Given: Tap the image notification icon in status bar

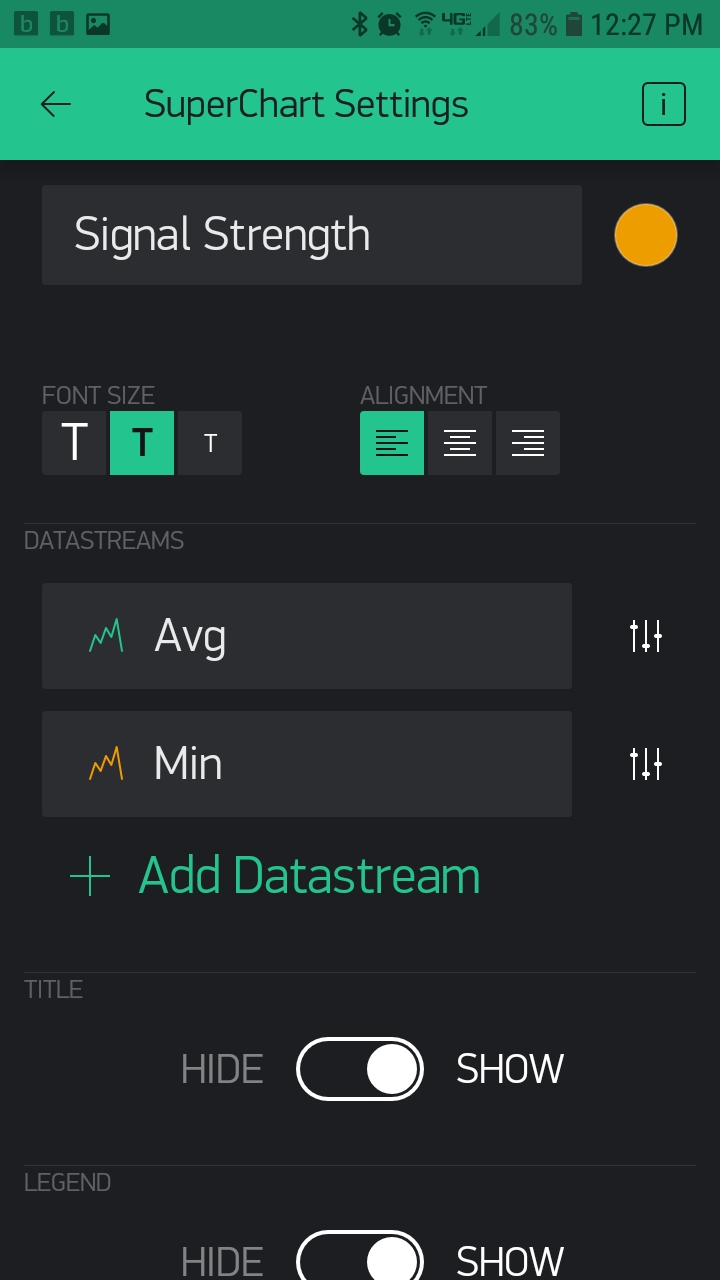Looking at the screenshot, I should pos(98,24).
